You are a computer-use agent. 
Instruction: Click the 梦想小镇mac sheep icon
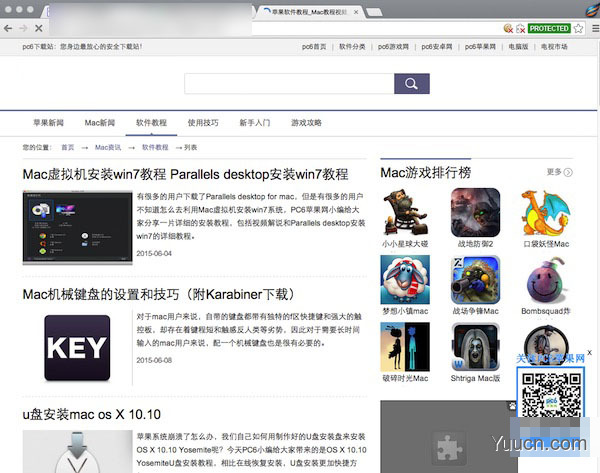(405, 280)
